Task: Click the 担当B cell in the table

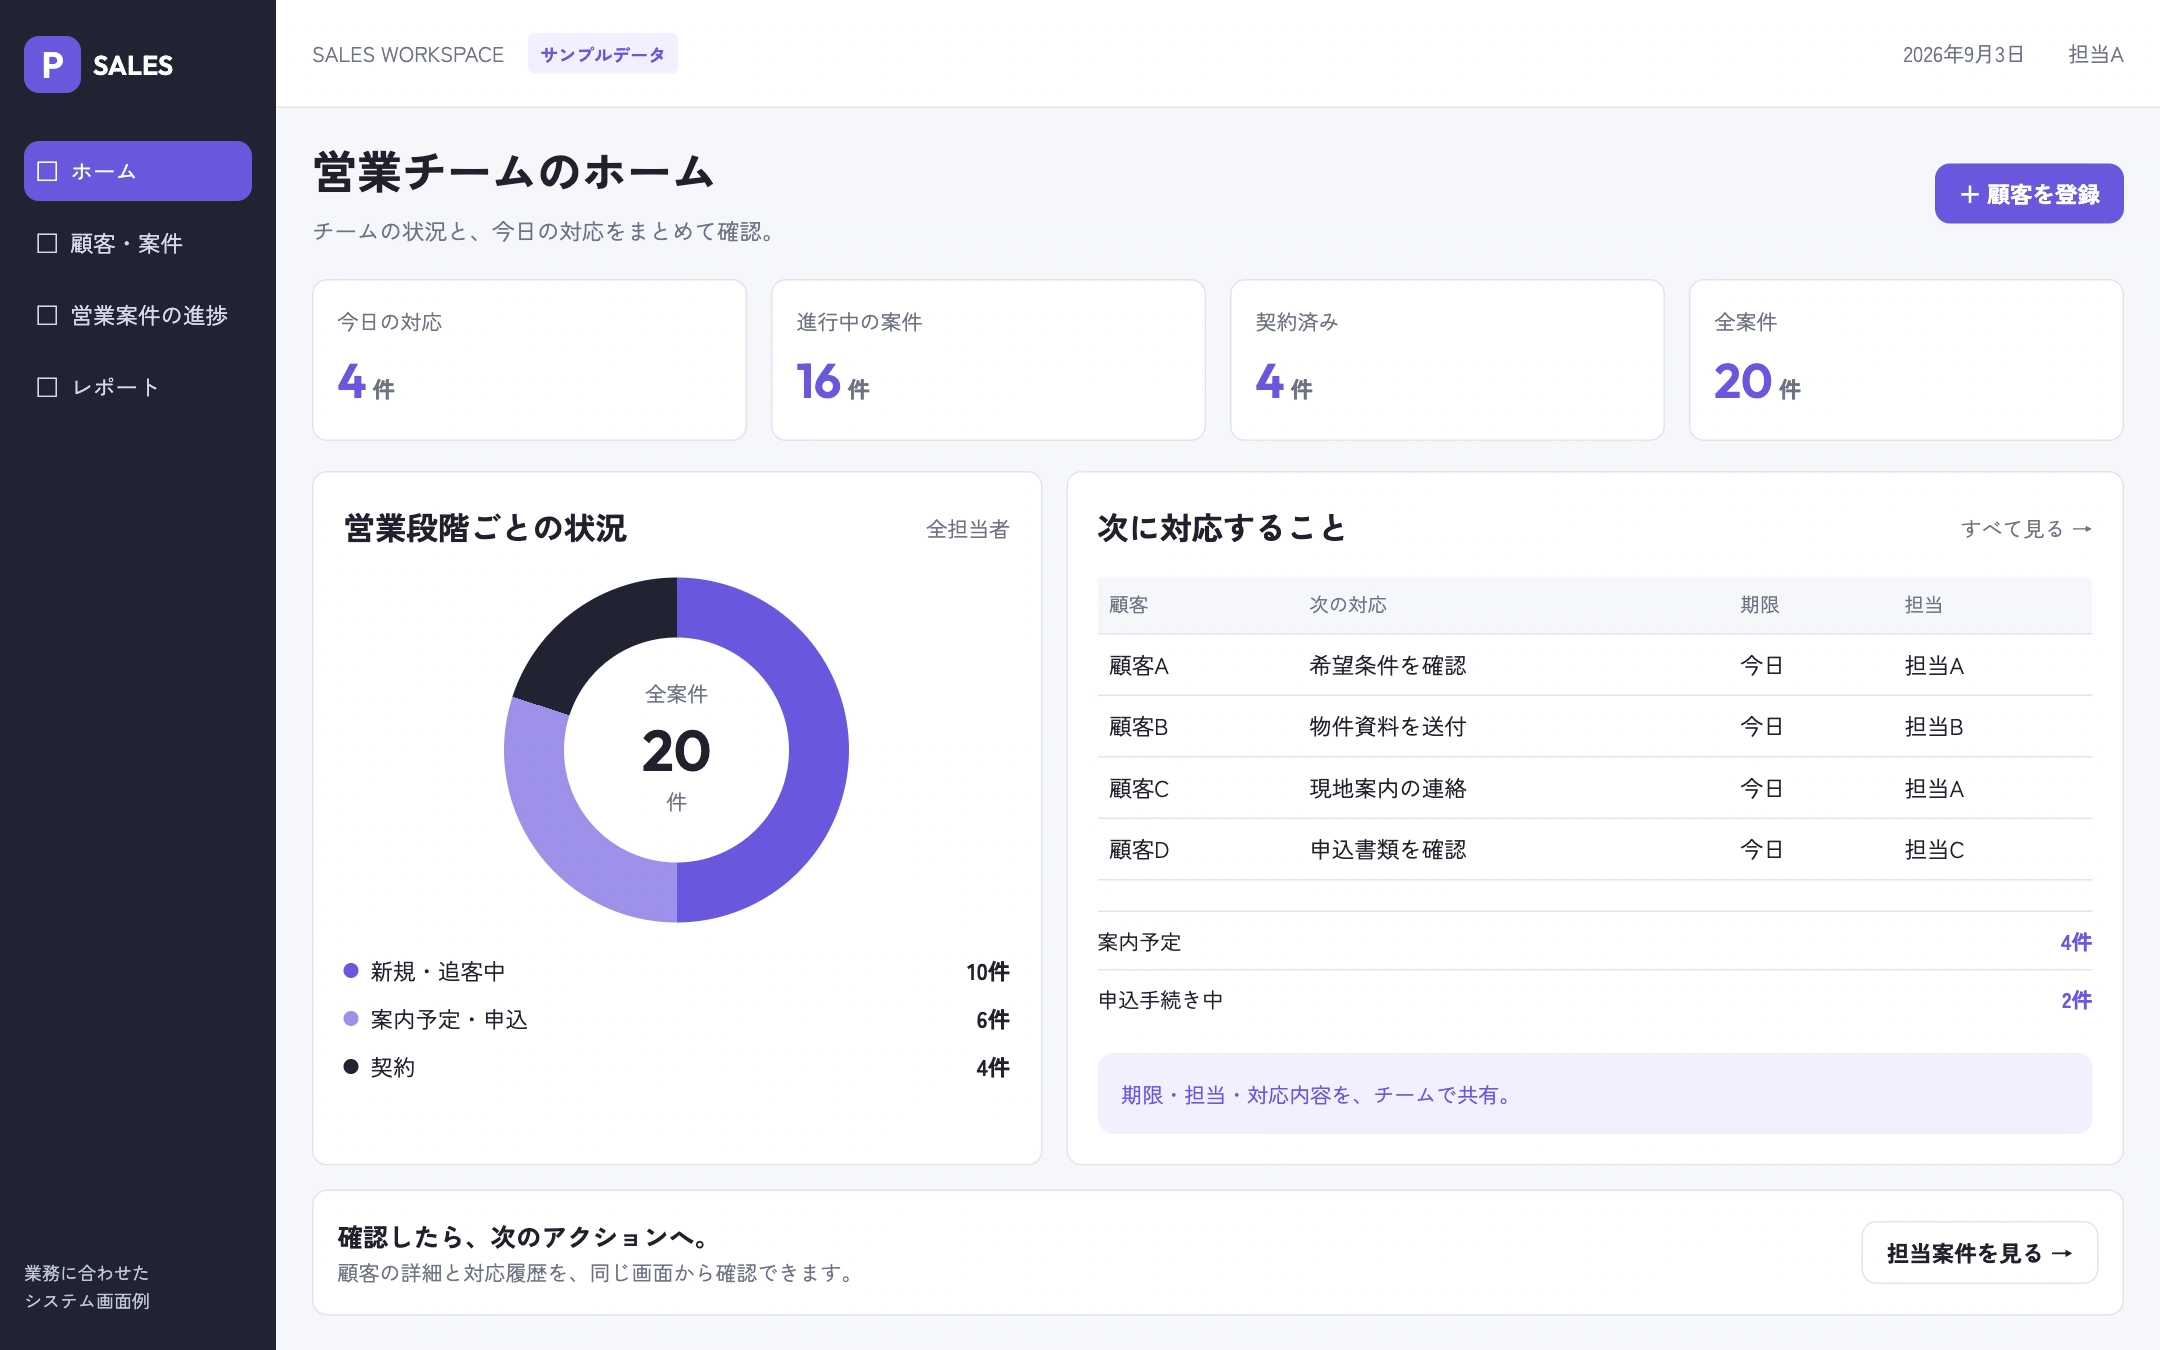Action: point(1934,727)
